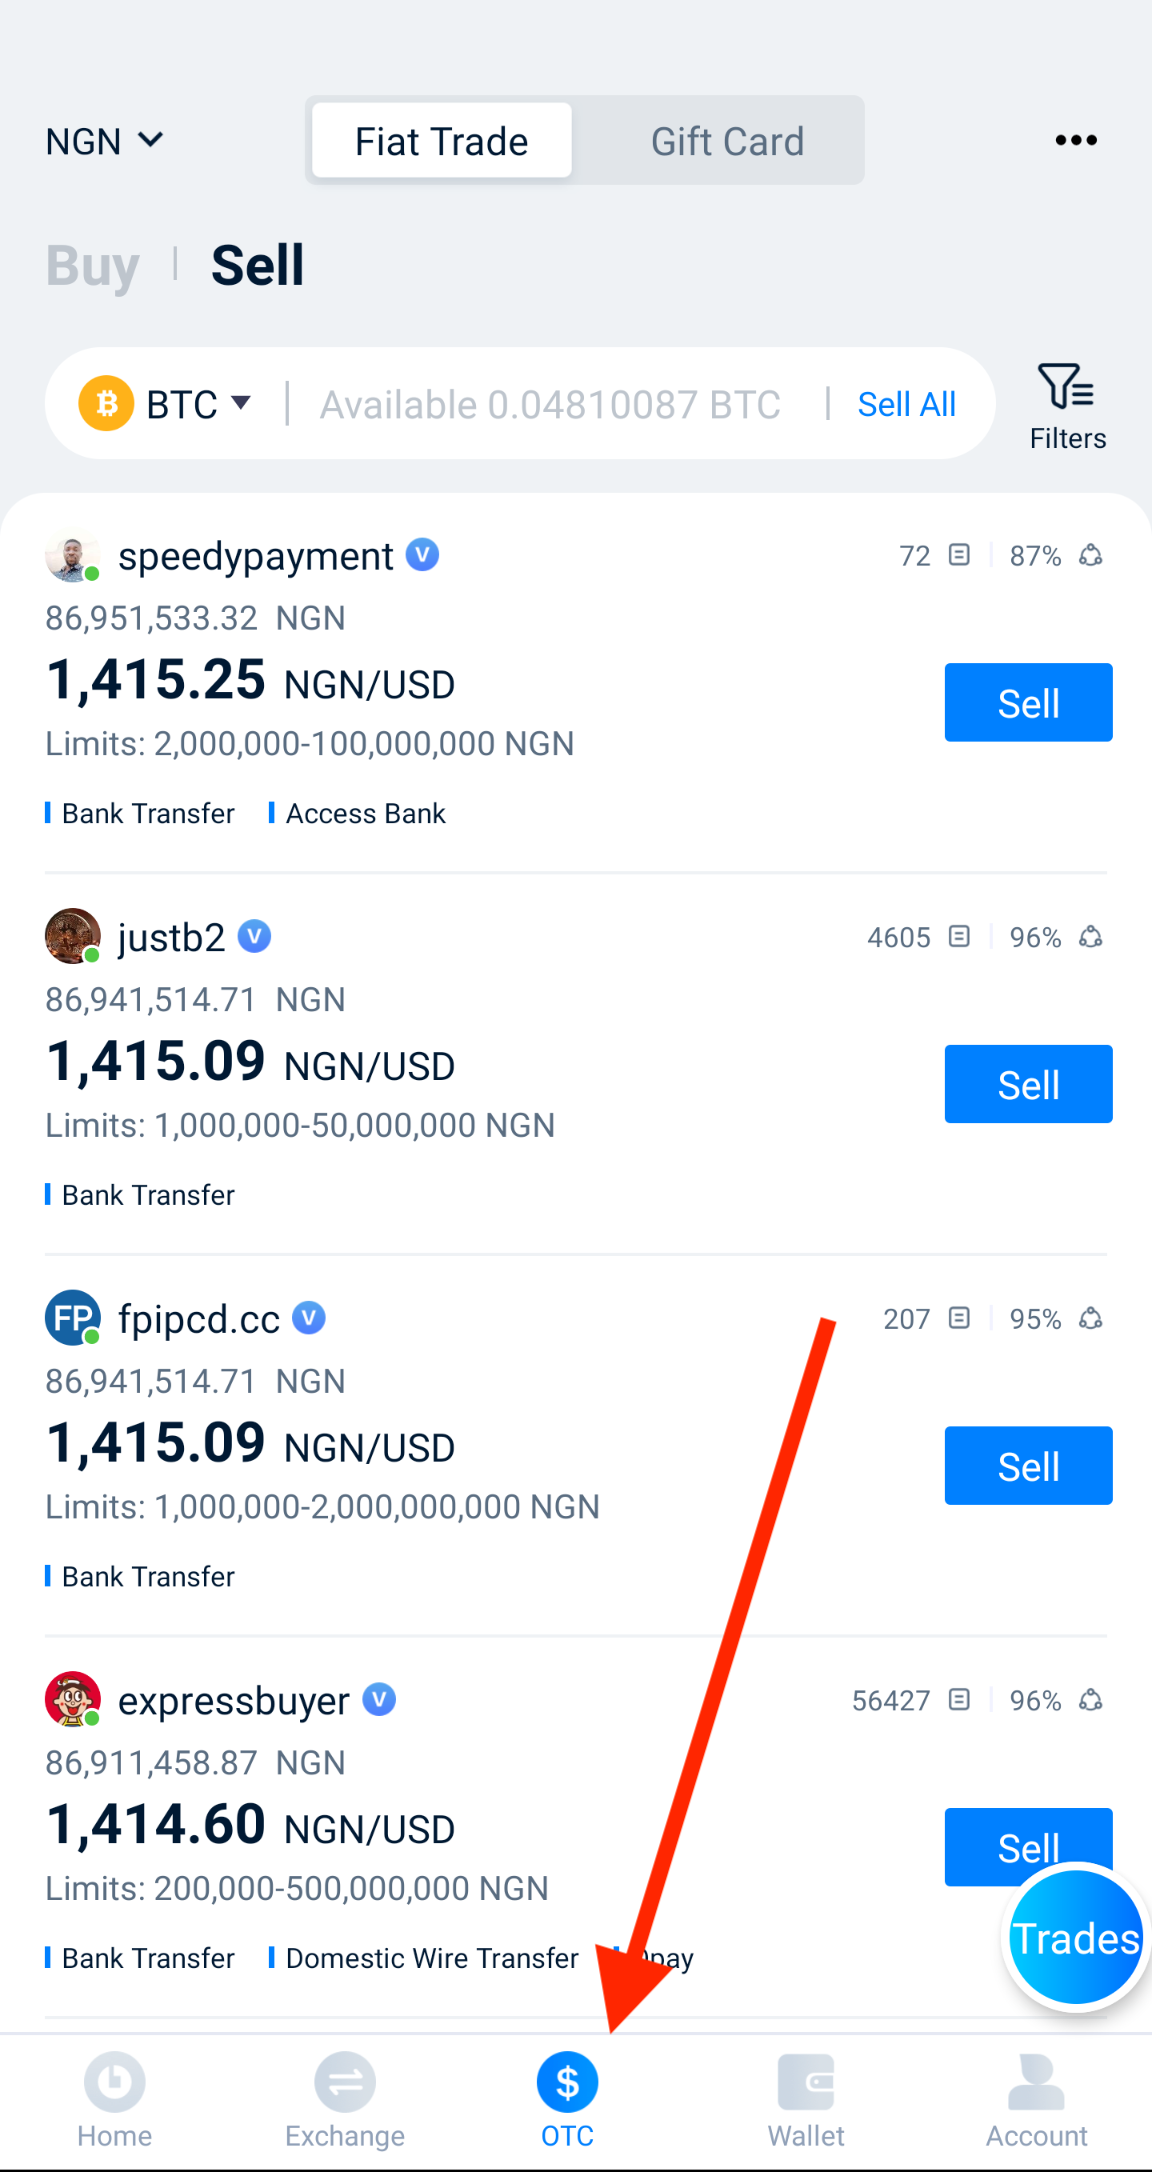Image resolution: width=1152 pixels, height=2172 pixels.
Task: Open the three-dot overflow menu
Action: (x=1075, y=140)
